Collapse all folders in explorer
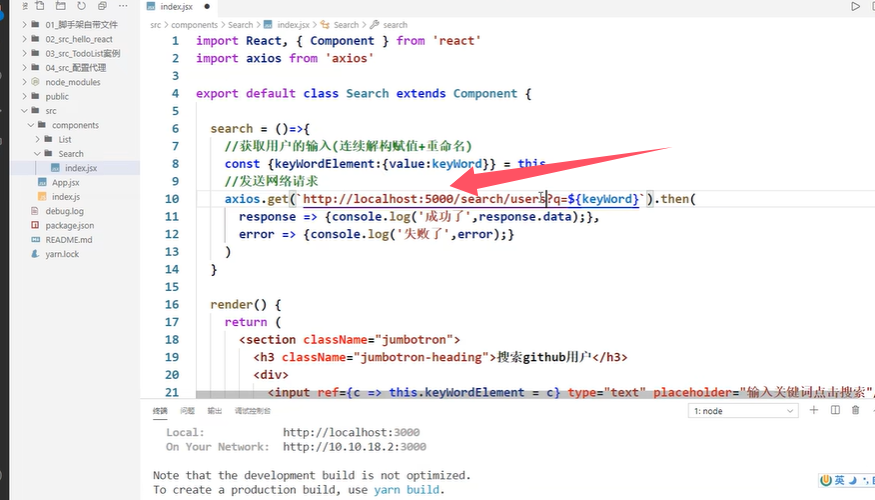 coord(102,6)
